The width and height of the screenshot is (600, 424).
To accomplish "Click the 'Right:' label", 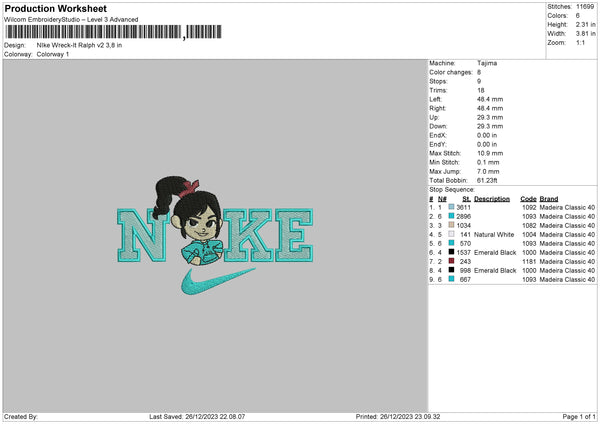I will point(437,108).
